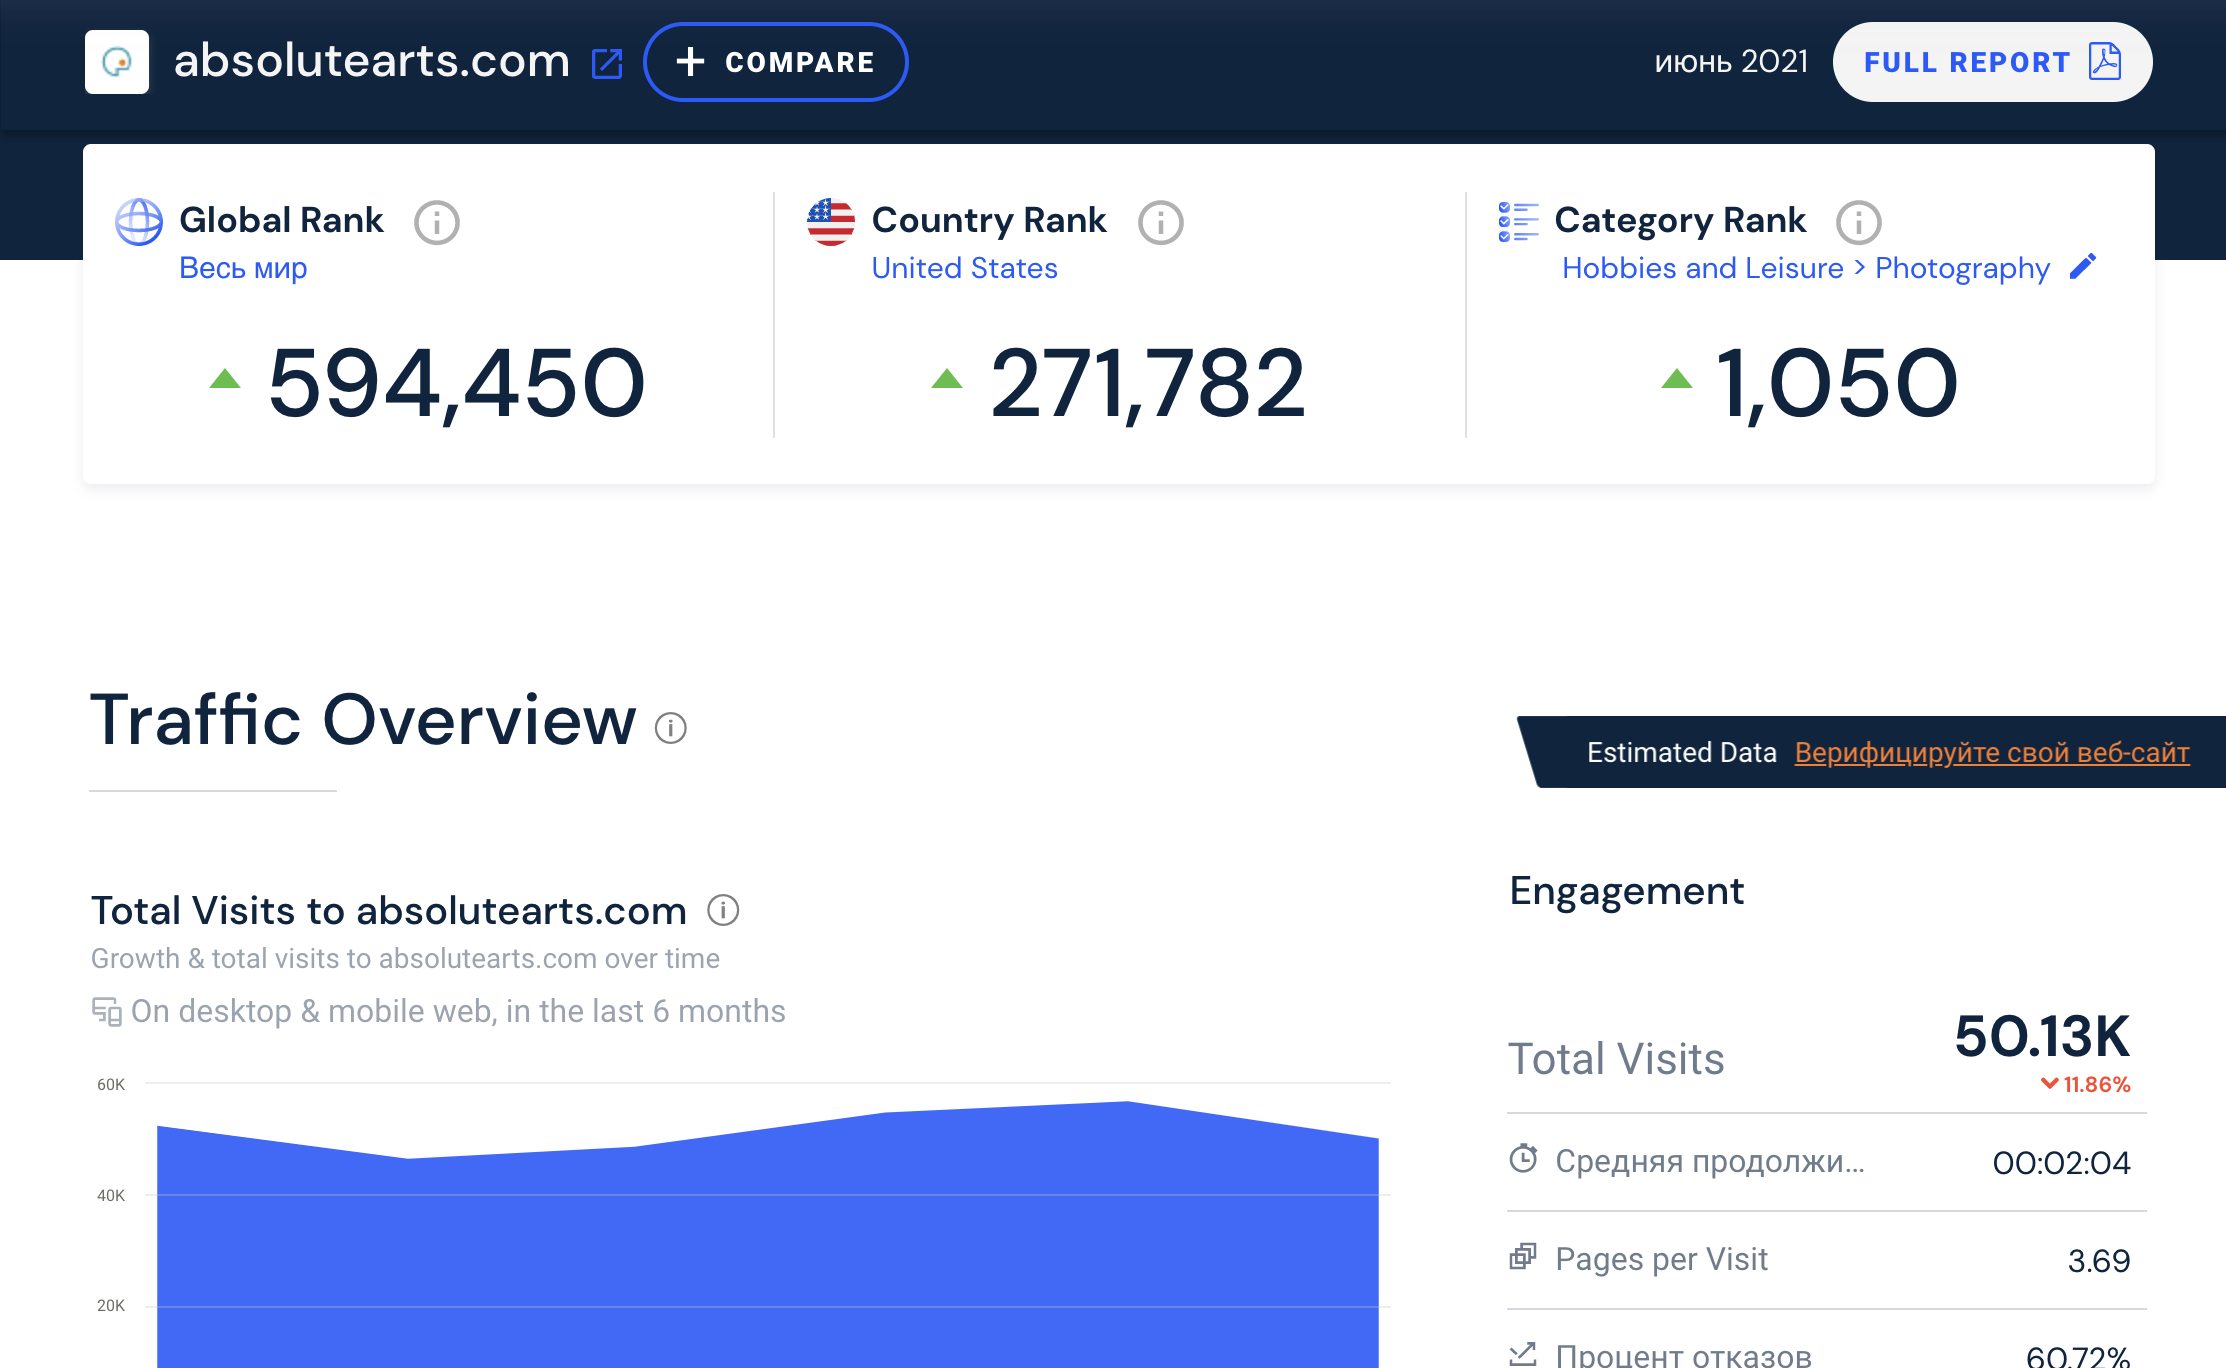Show Total Visits chart info tooltip
The image size is (2226, 1368).
coord(723,910)
